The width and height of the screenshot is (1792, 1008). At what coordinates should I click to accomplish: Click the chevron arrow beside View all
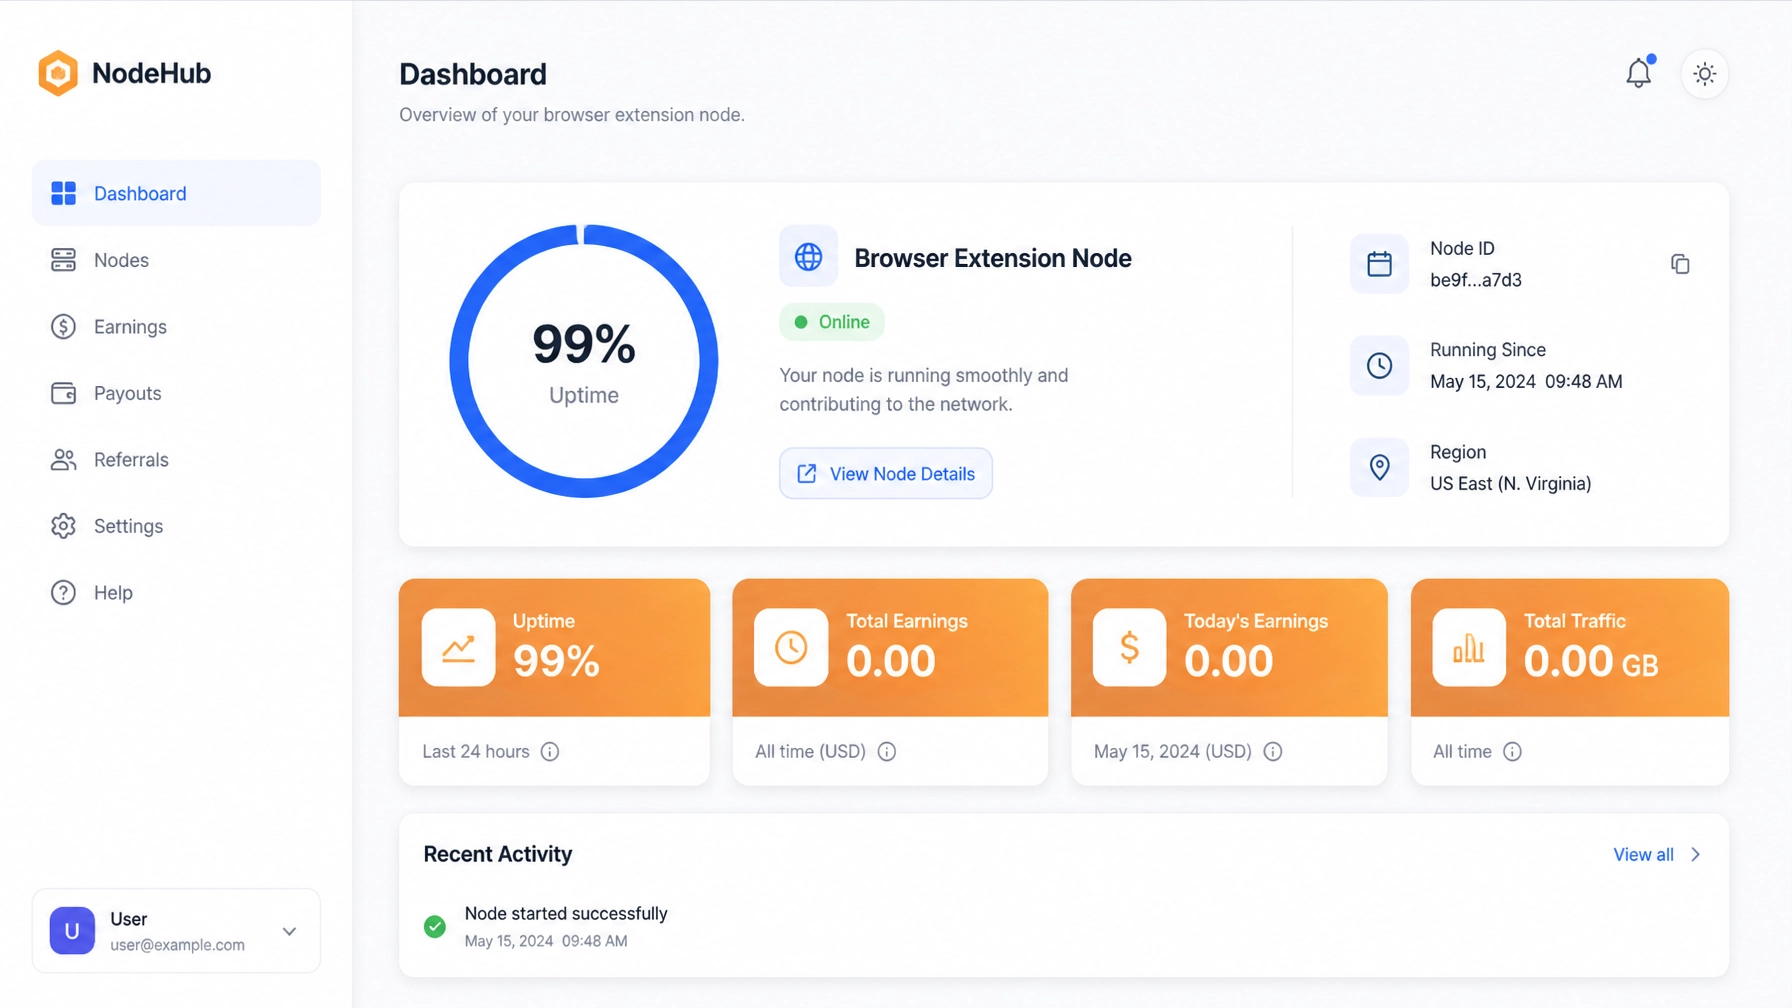(x=1696, y=855)
